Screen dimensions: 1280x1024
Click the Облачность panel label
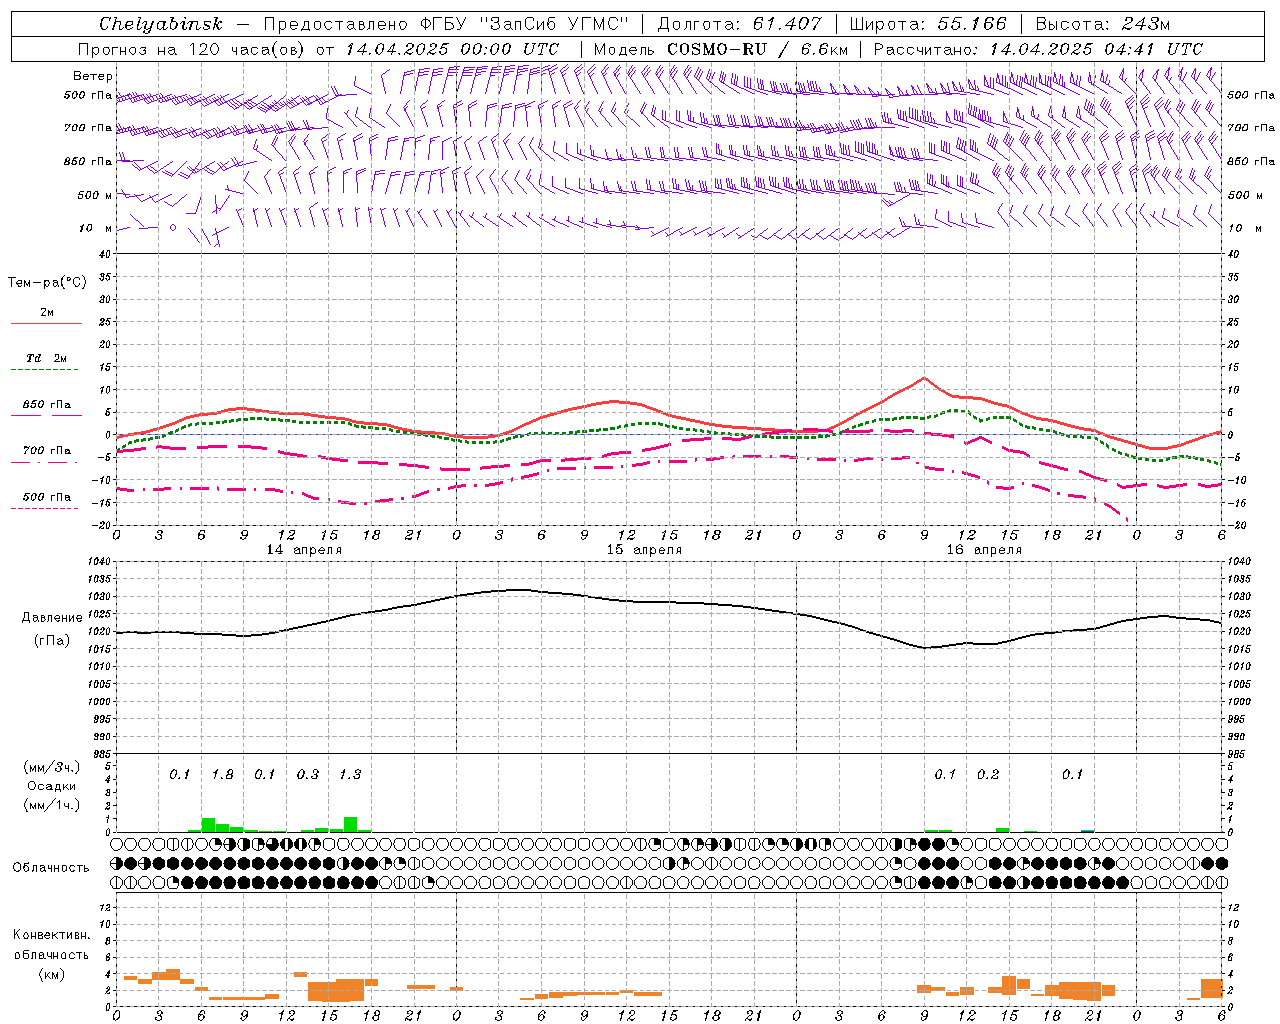[x=51, y=868]
